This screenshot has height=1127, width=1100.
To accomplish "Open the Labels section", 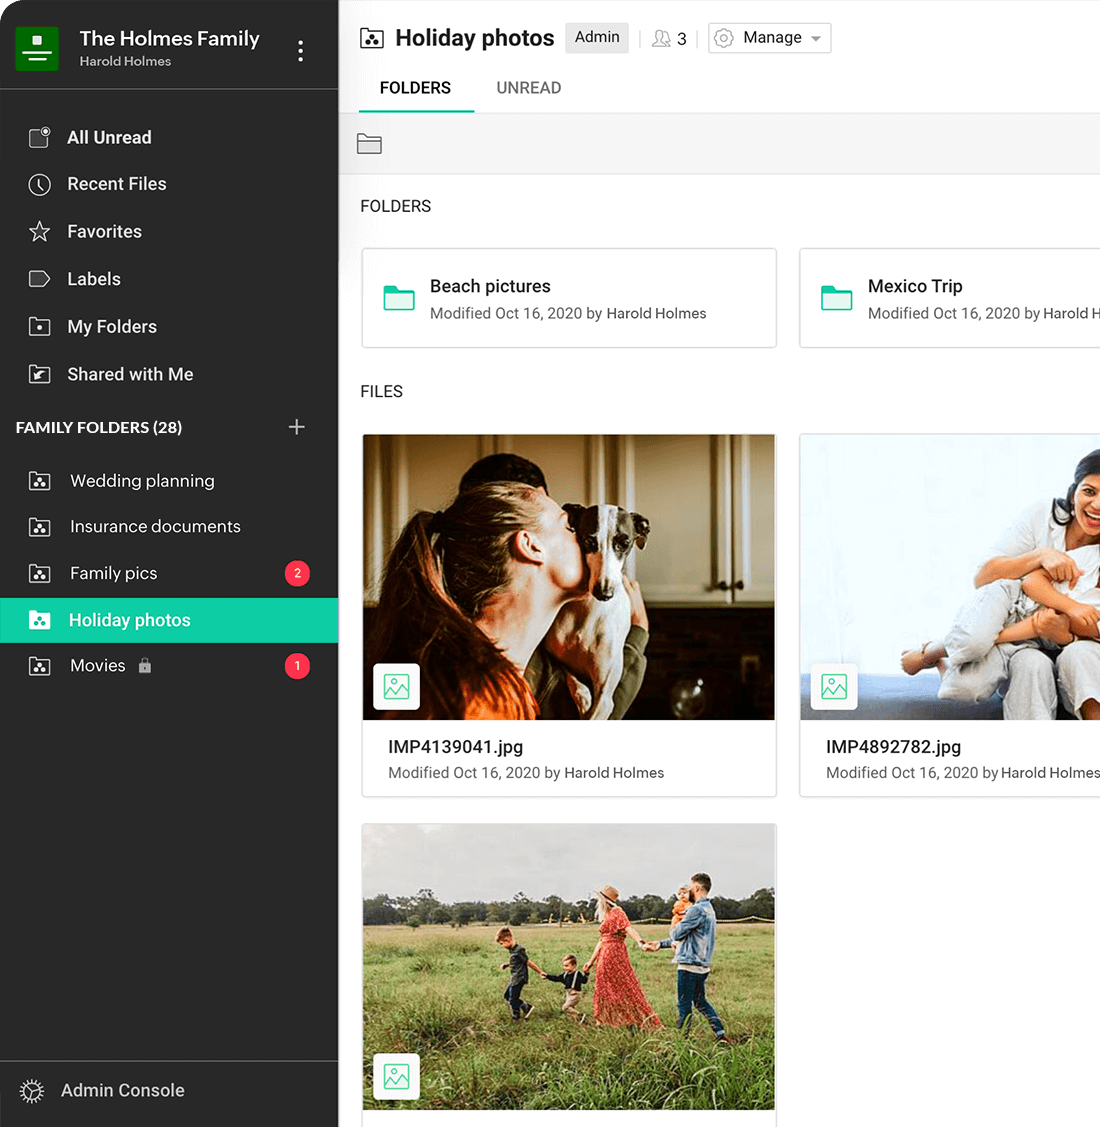I will (x=93, y=279).
